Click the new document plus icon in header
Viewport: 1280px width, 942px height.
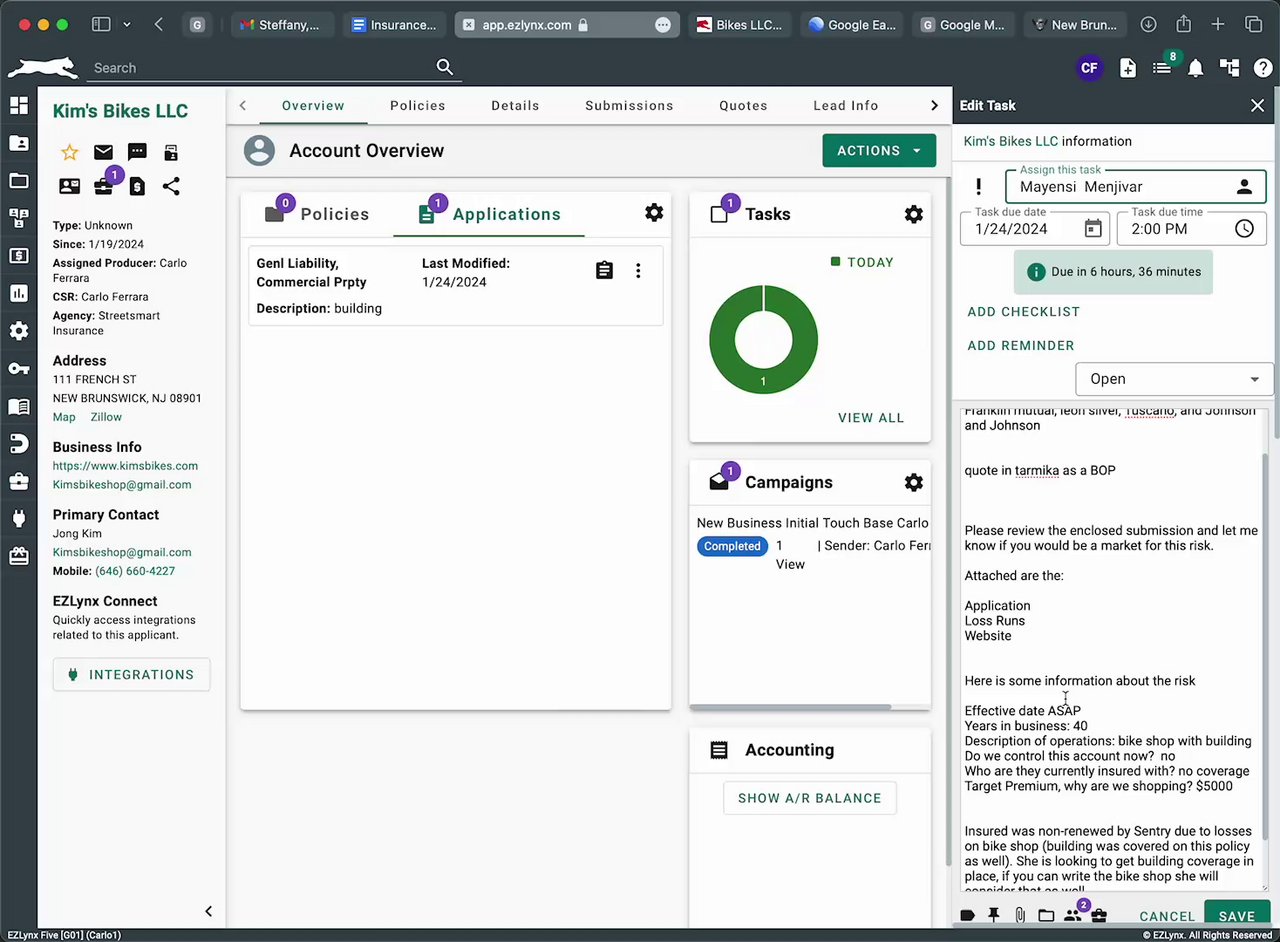click(1128, 68)
